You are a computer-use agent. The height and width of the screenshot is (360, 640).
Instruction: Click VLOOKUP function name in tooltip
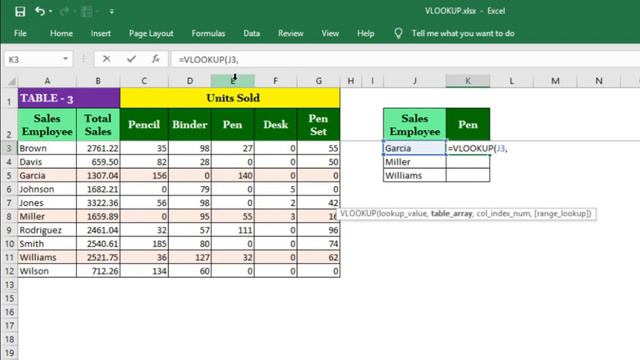click(x=358, y=213)
